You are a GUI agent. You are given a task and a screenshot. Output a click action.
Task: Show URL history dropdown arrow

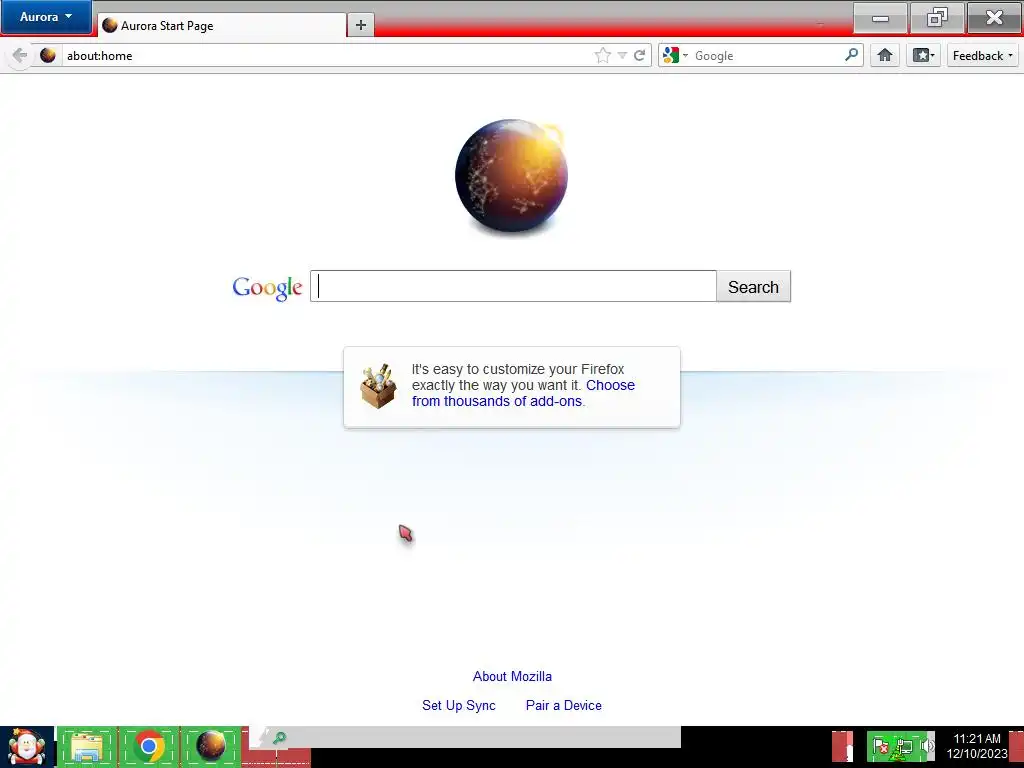point(622,56)
